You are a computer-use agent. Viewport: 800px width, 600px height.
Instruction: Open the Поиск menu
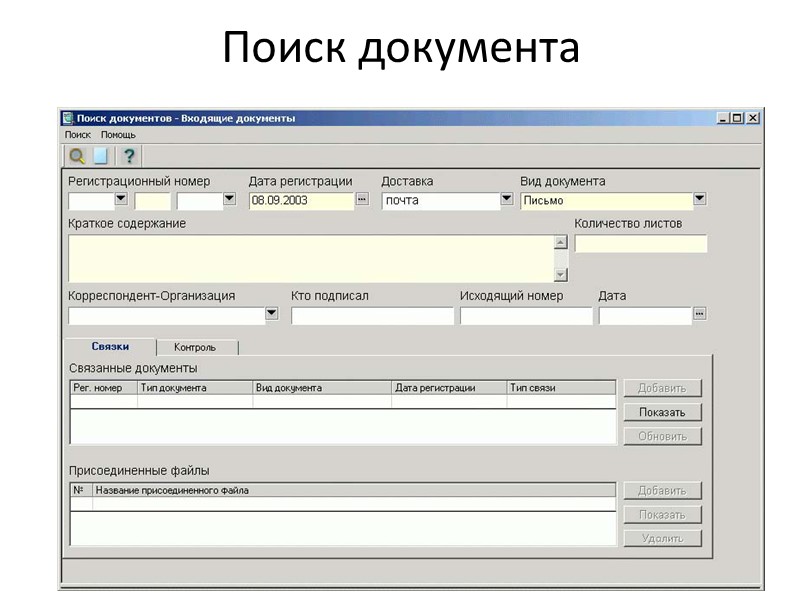pos(78,135)
